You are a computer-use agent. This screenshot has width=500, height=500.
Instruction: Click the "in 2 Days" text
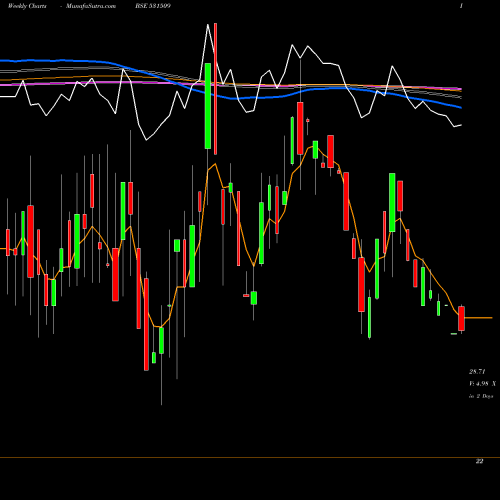(481, 396)
